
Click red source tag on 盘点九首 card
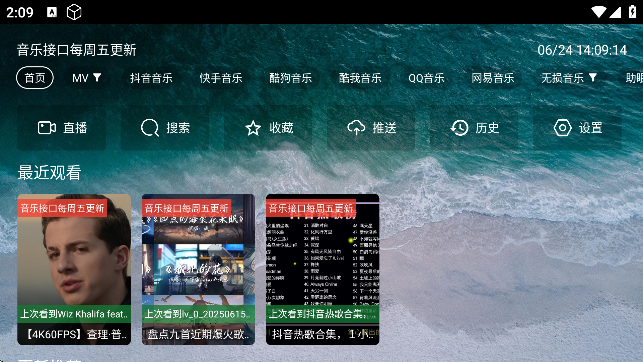(x=187, y=208)
